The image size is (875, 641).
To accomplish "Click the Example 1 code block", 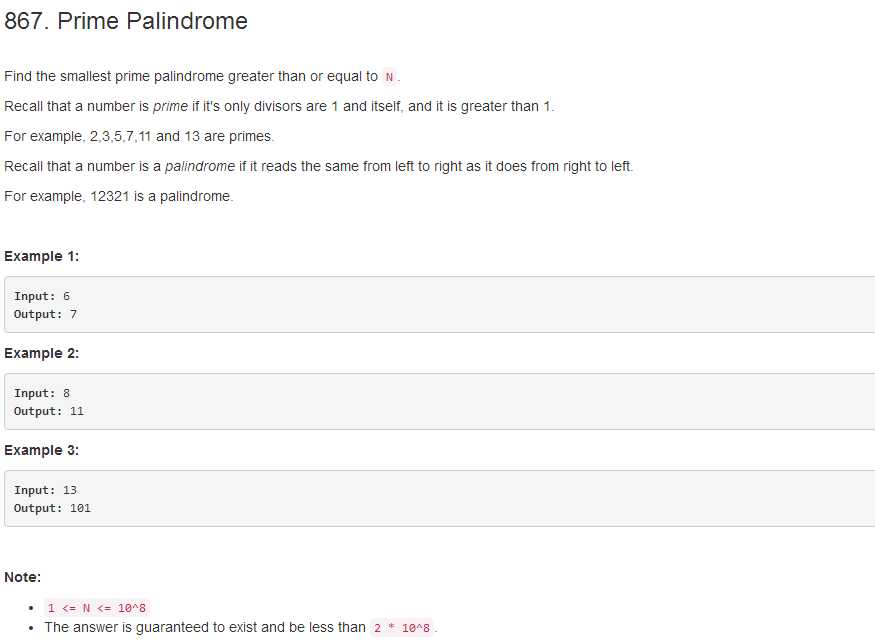I will [x=440, y=305].
